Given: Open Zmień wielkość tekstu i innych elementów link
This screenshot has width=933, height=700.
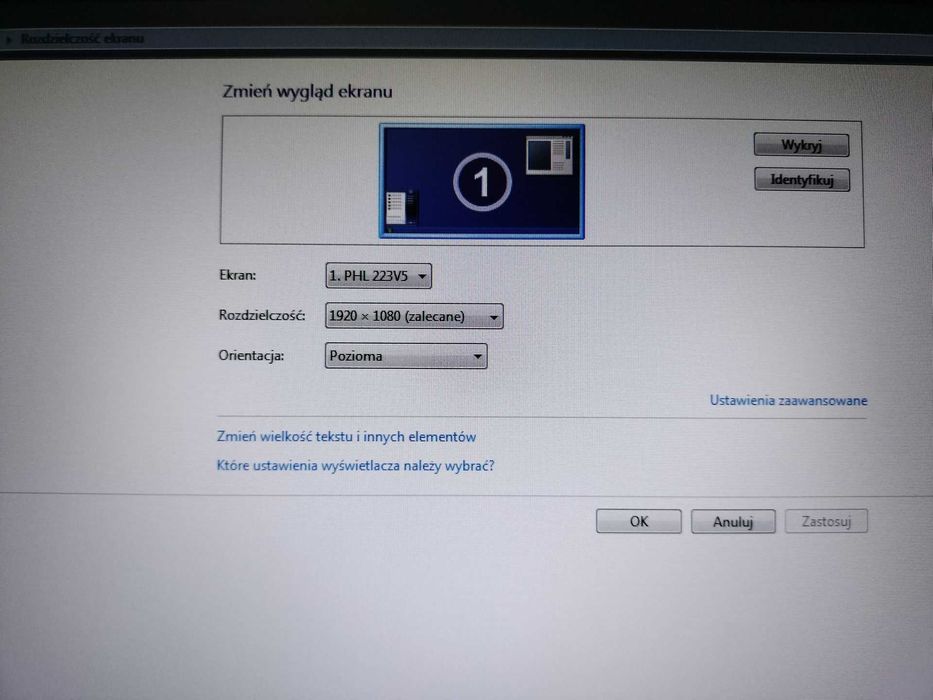Looking at the screenshot, I should click(x=346, y=437).
